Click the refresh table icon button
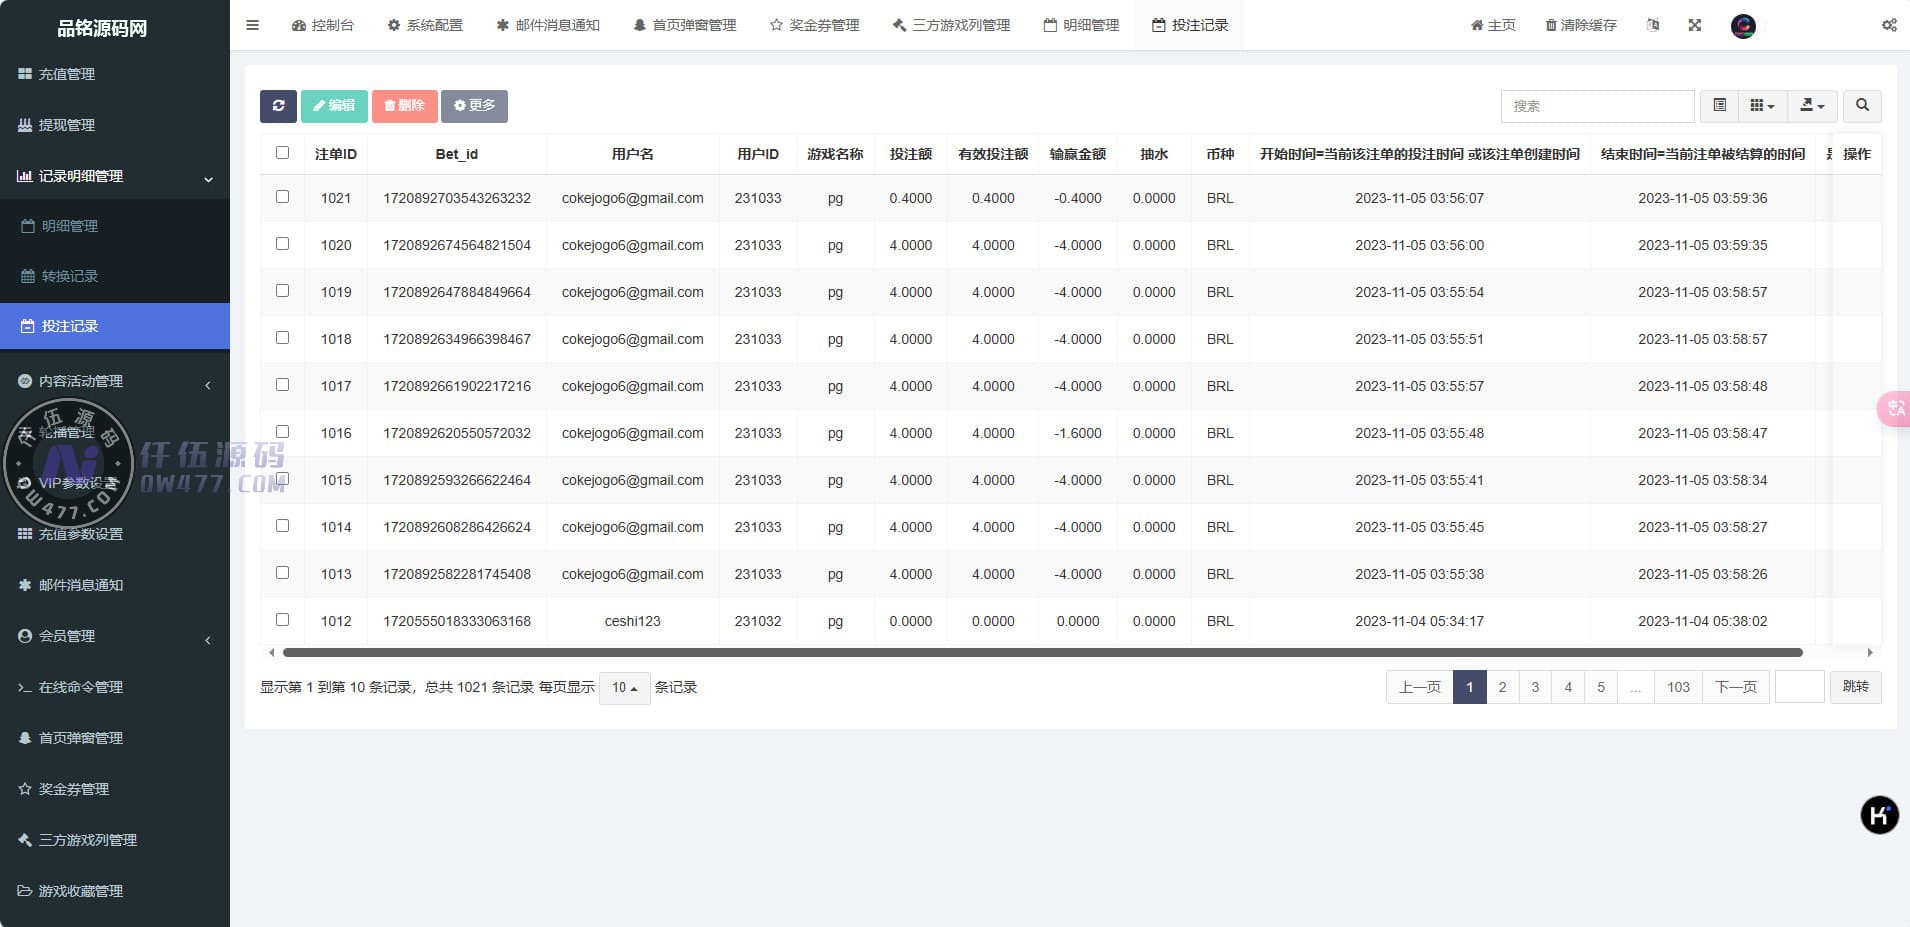Image resolution: width=1910 pixels, height=927 pixels. click(x=278, y=106)
